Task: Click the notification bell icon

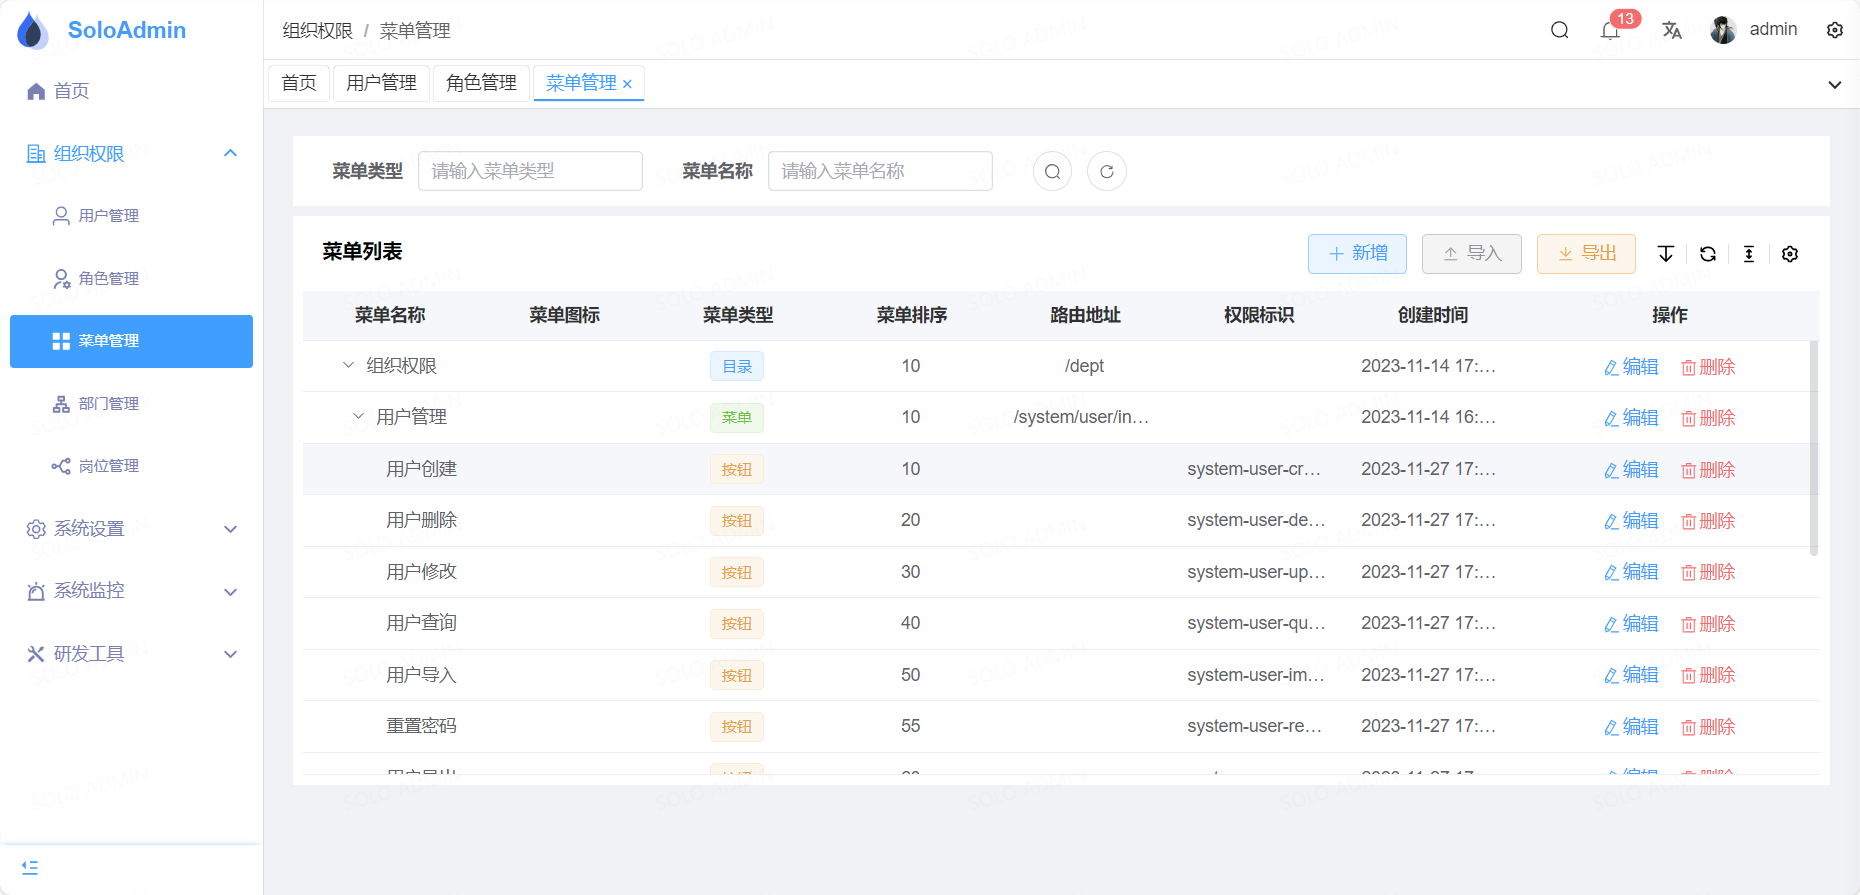Action: [x=1610, y=31]
